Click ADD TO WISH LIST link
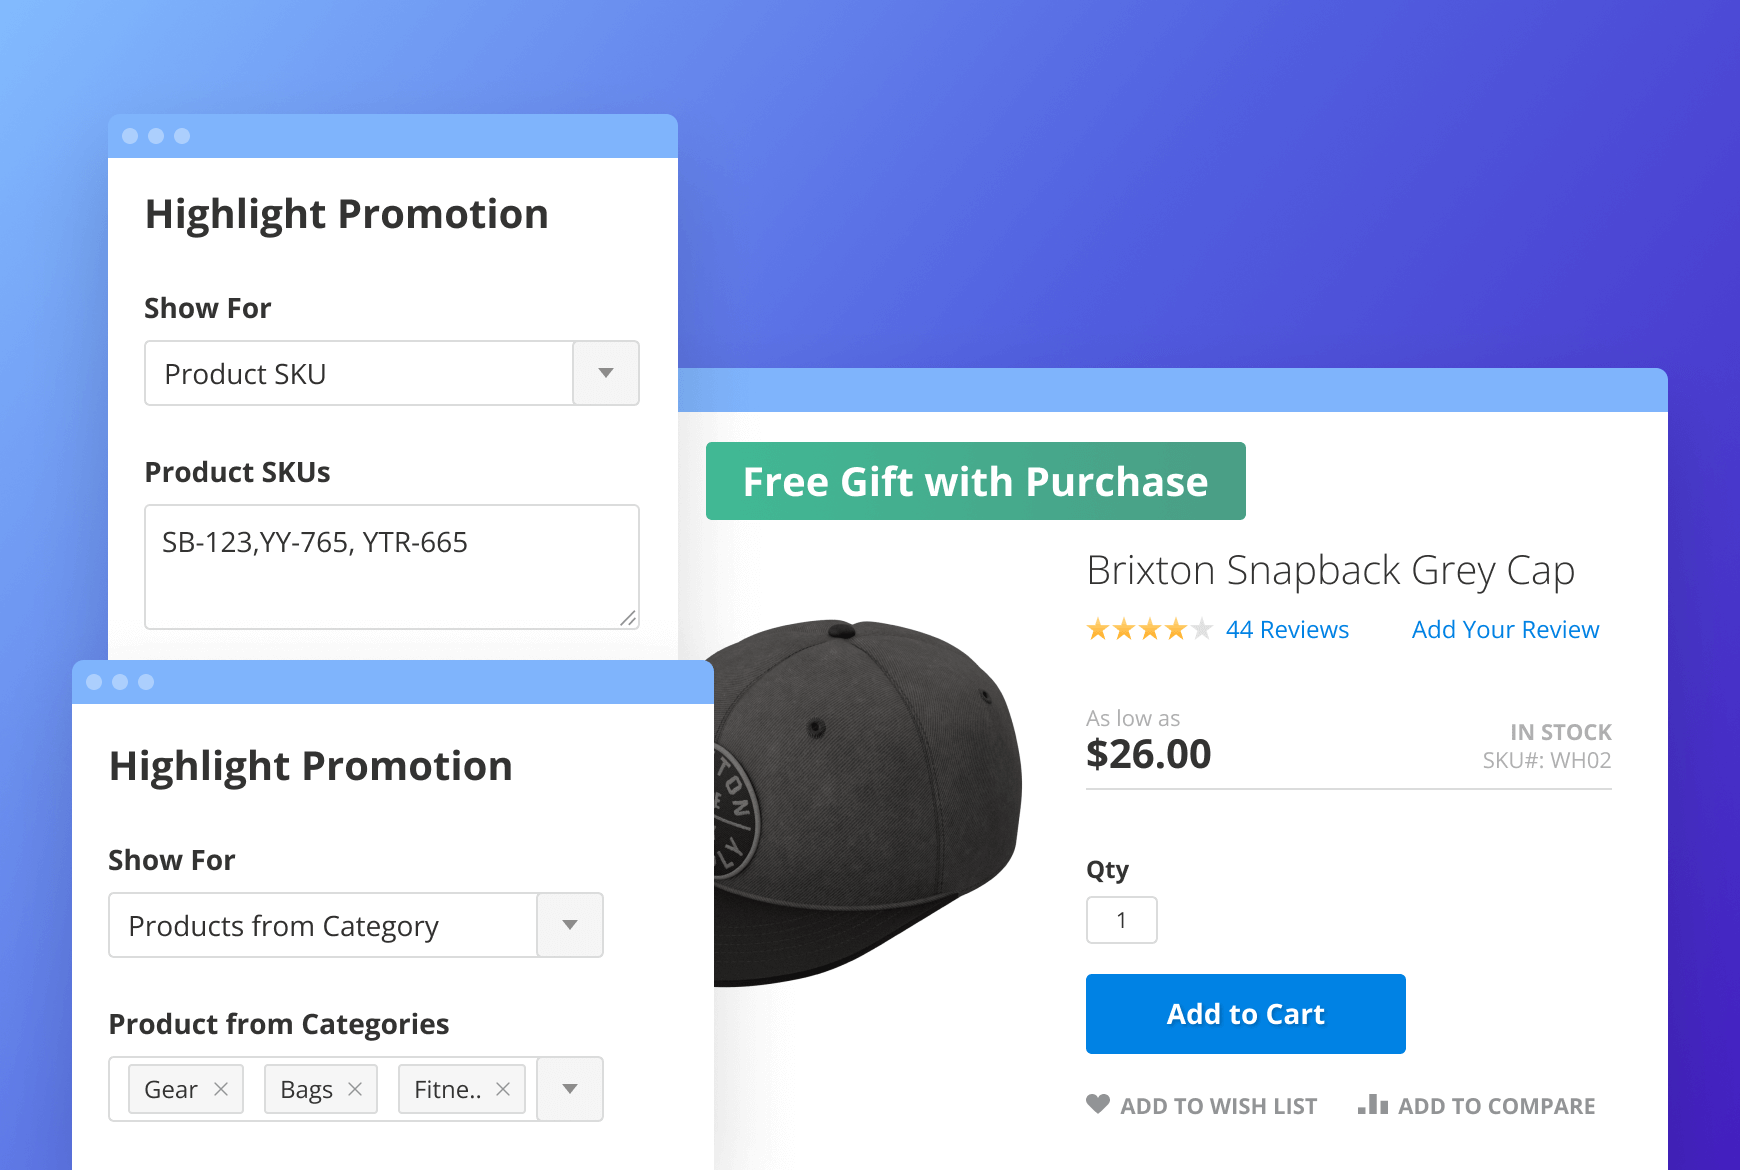 click(1218, 1106)
